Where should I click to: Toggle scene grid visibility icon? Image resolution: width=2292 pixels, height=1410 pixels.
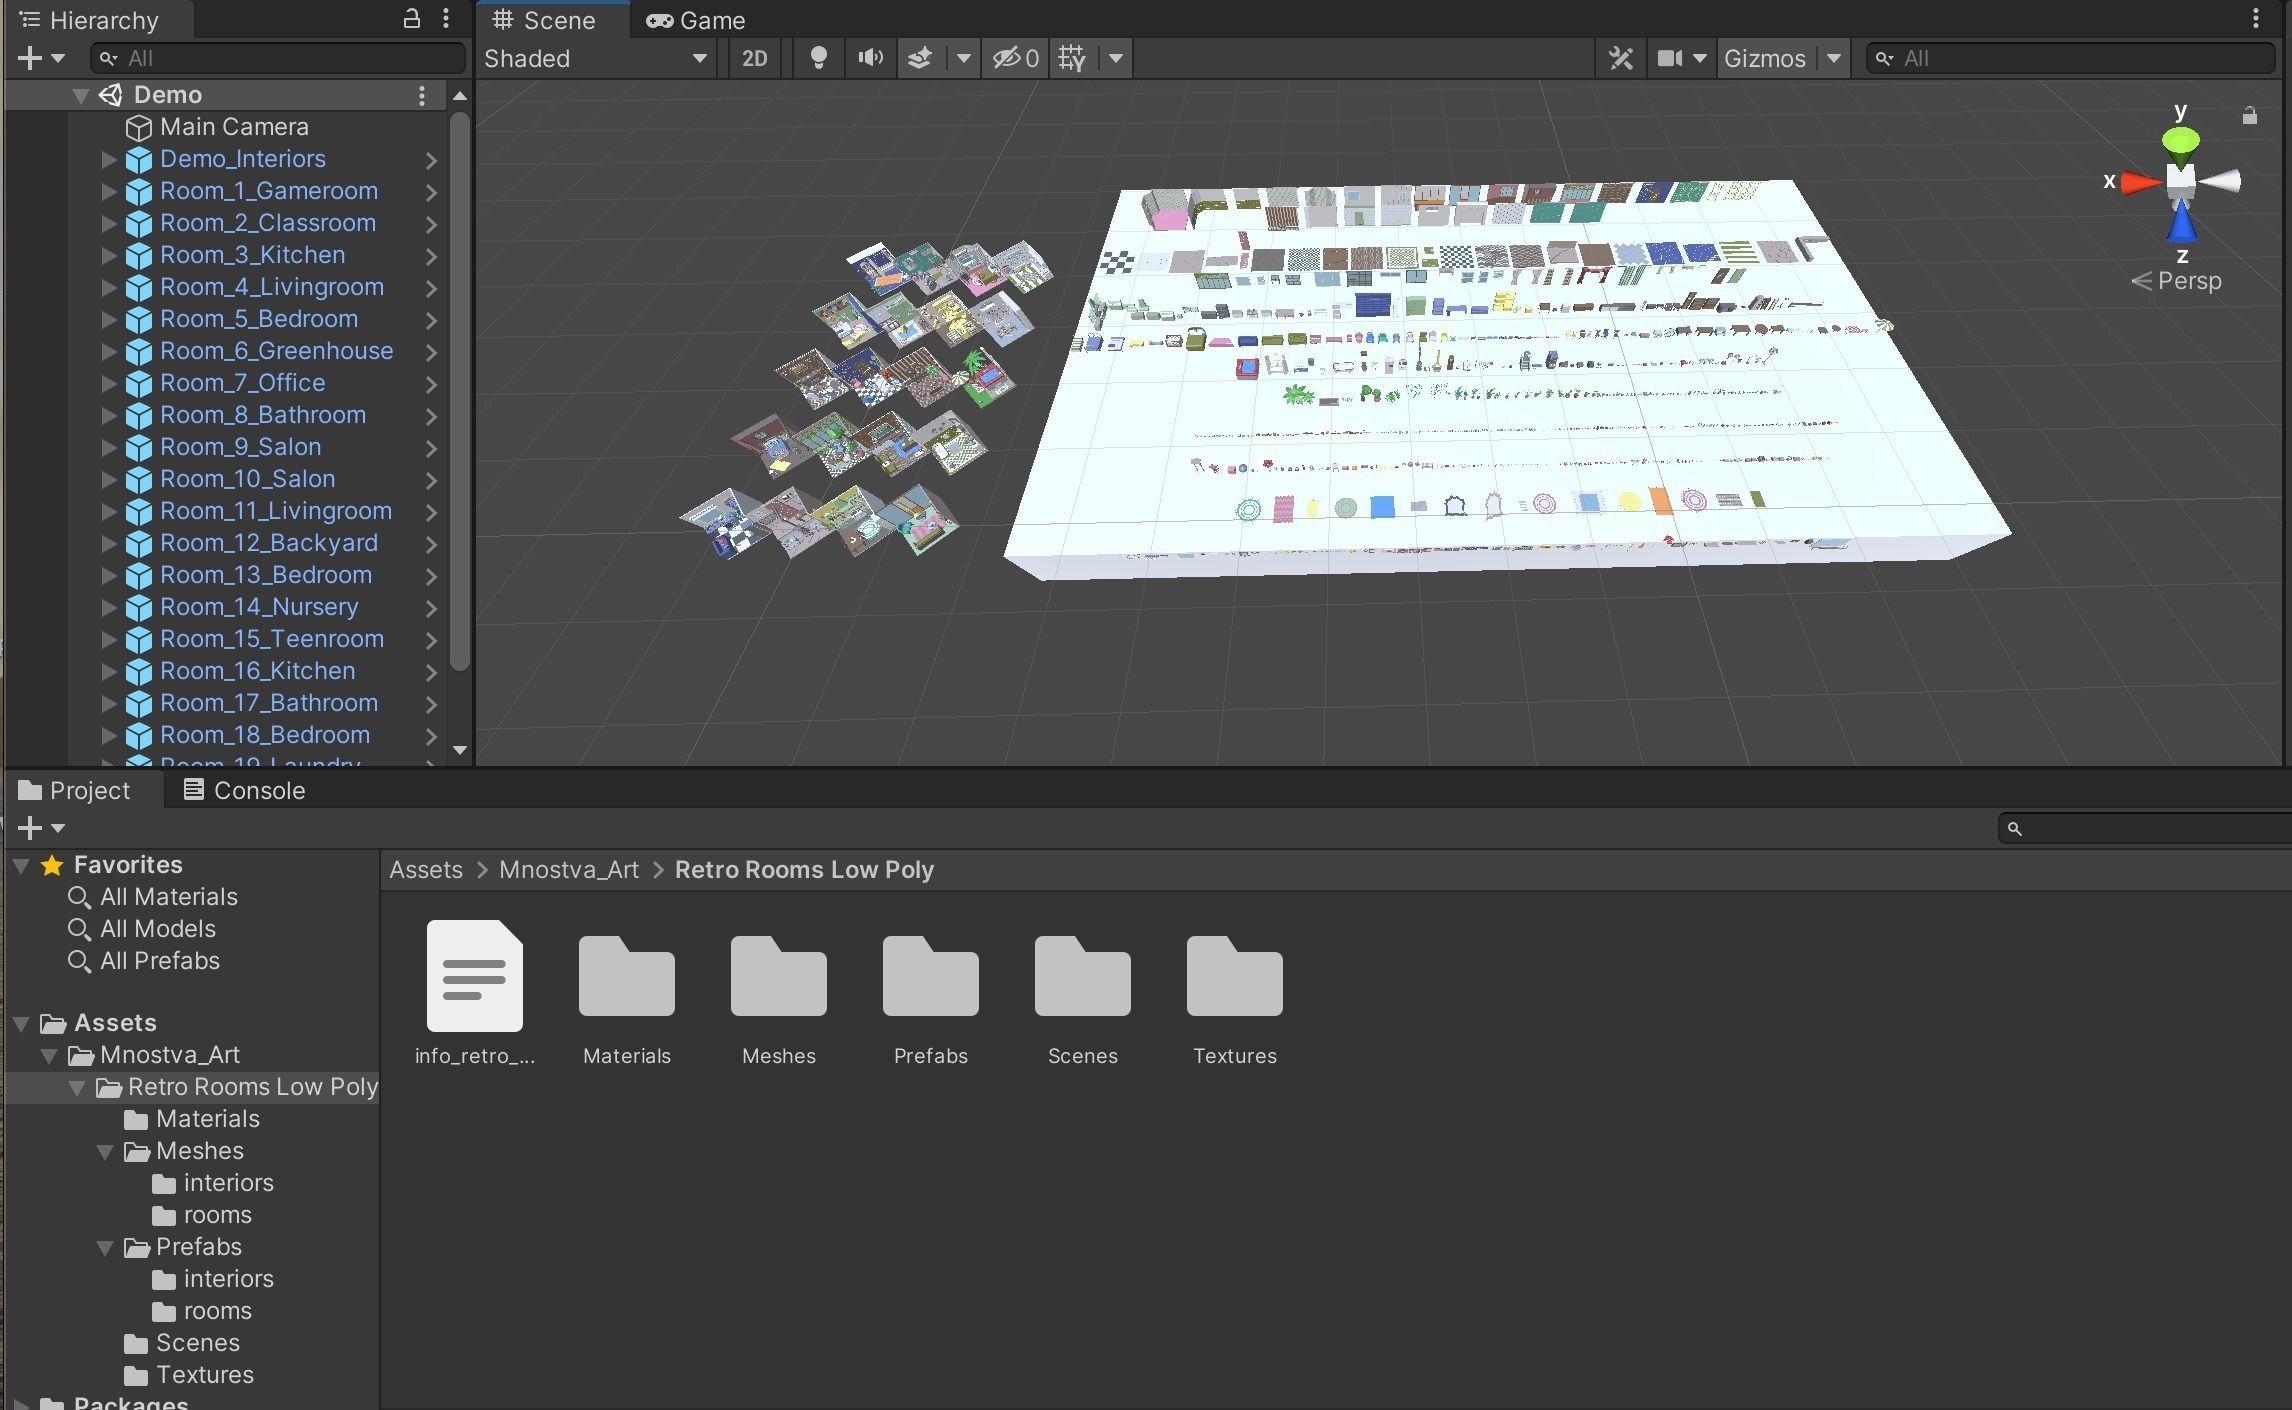point(1072,58)
